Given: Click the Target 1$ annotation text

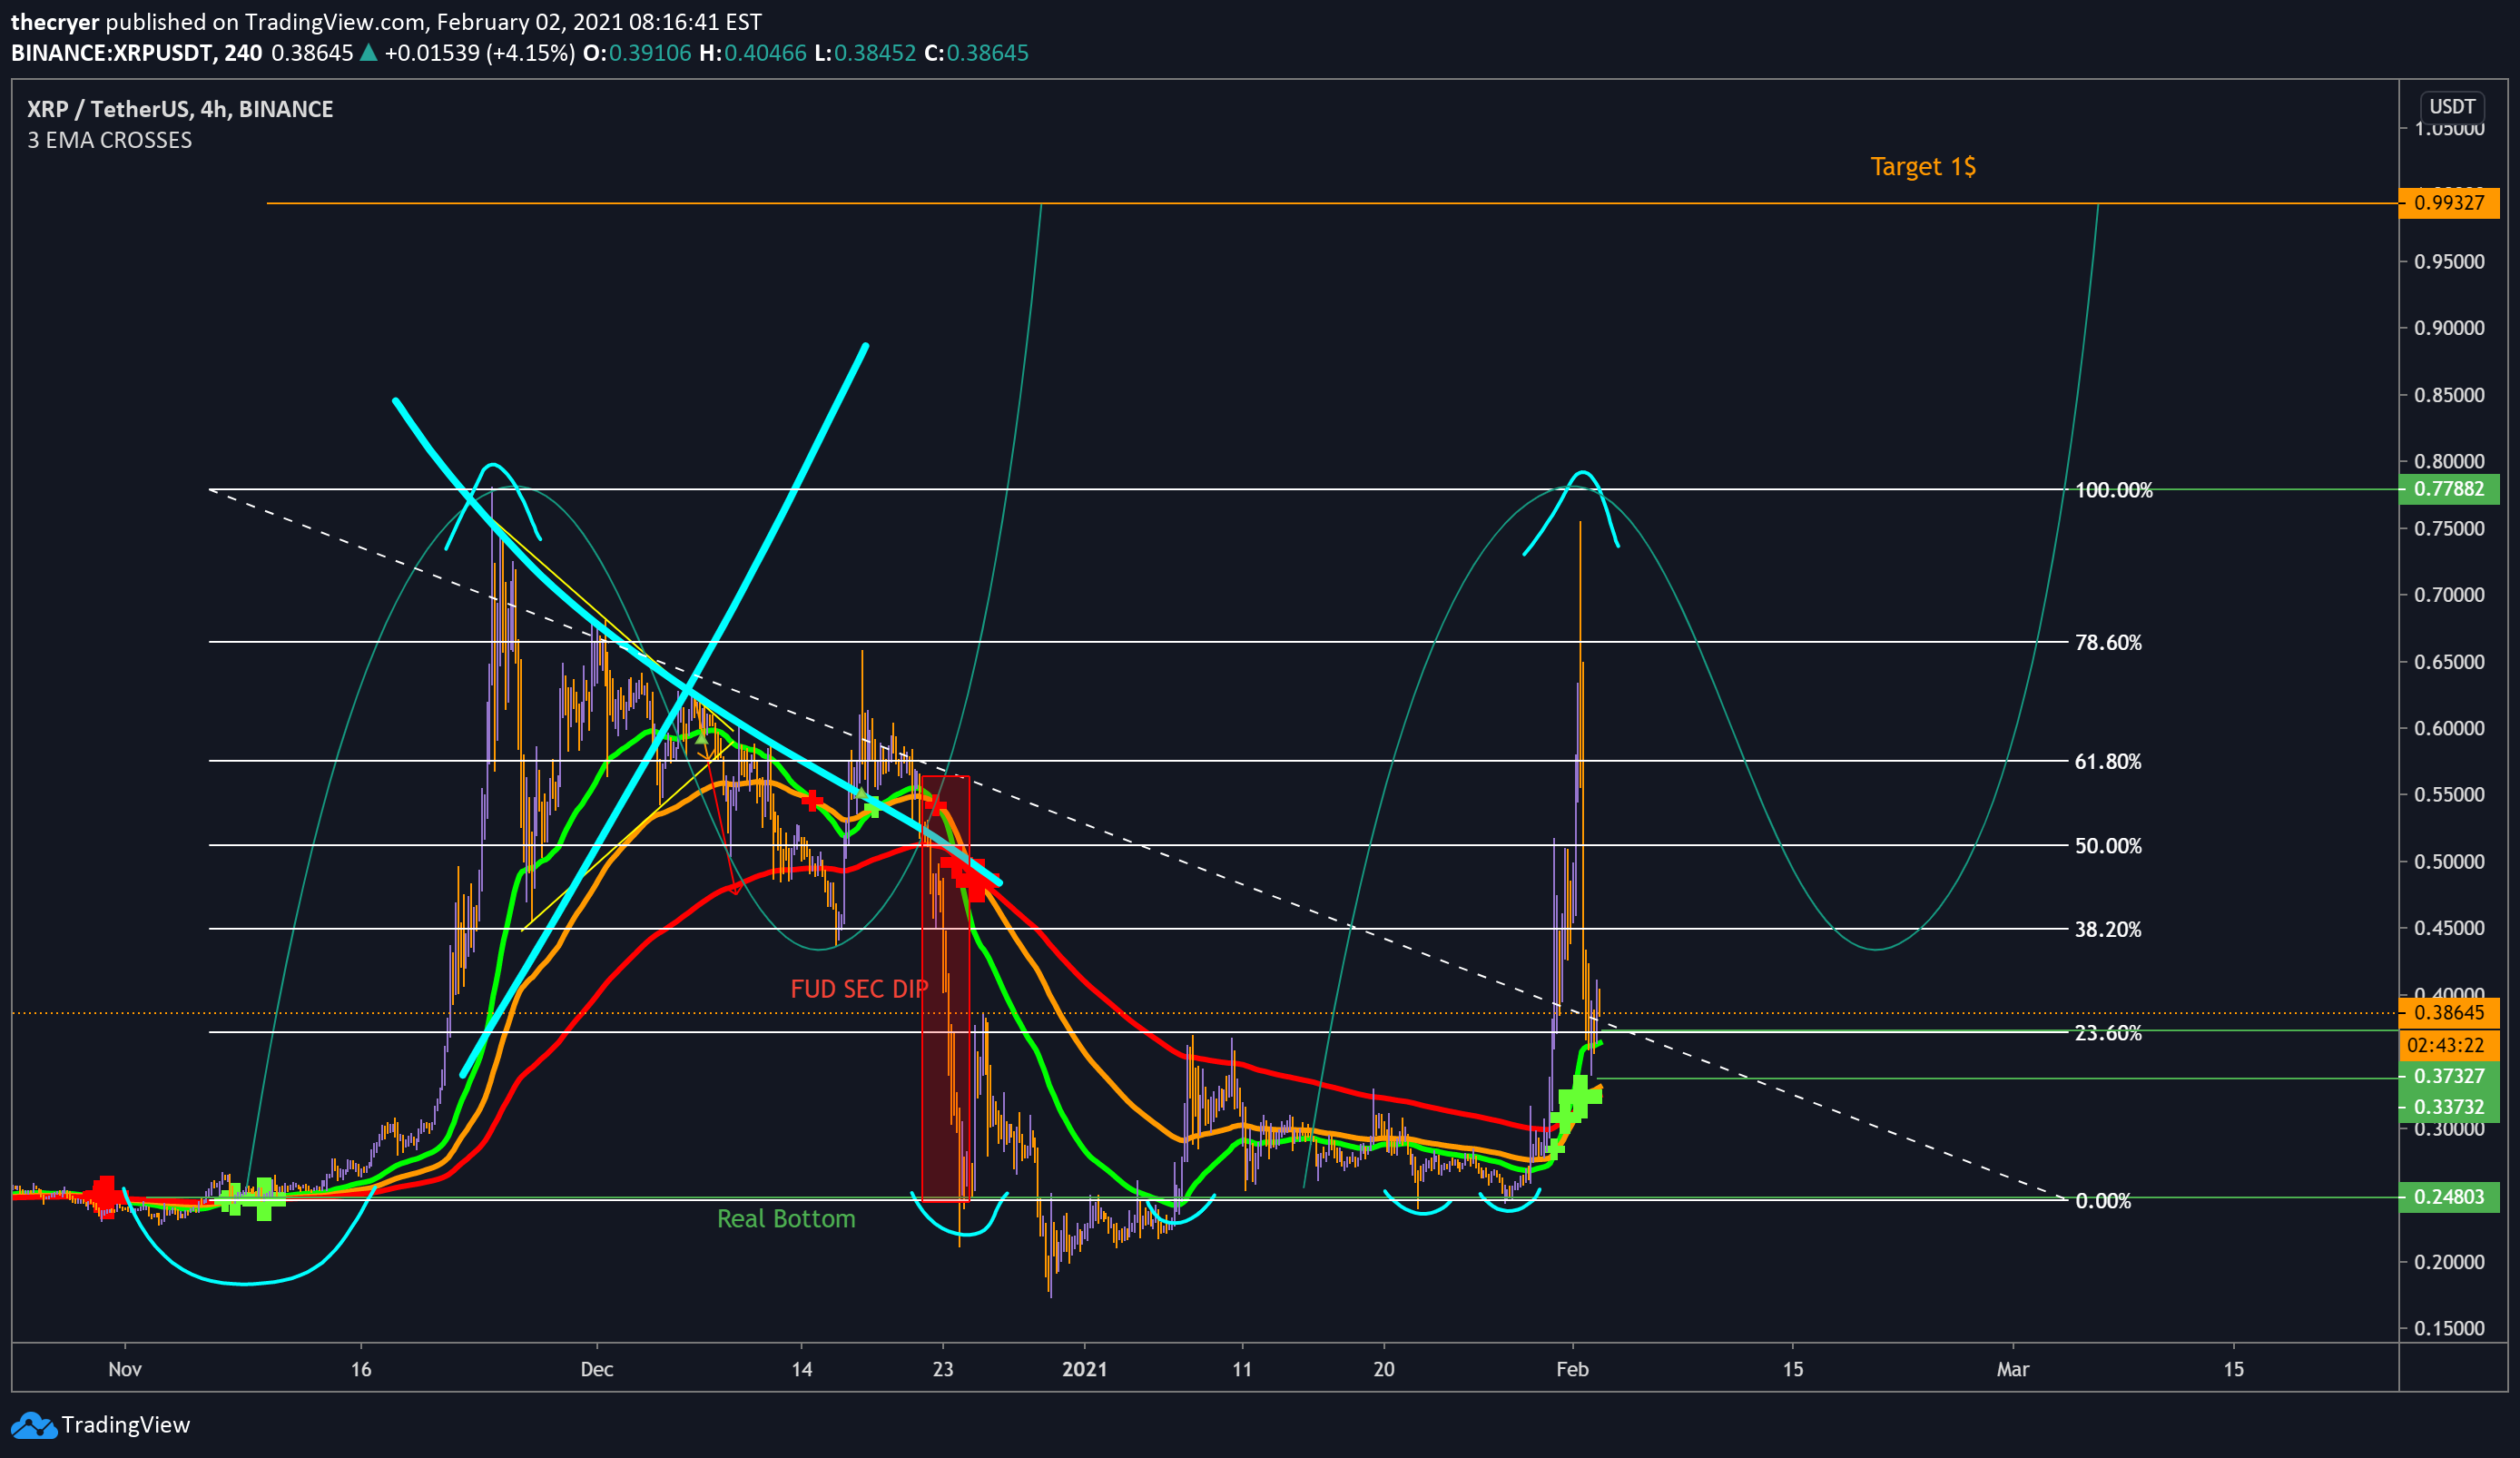Looking at the screenshot, I should pyautogui.click(x=1922, y=166).
